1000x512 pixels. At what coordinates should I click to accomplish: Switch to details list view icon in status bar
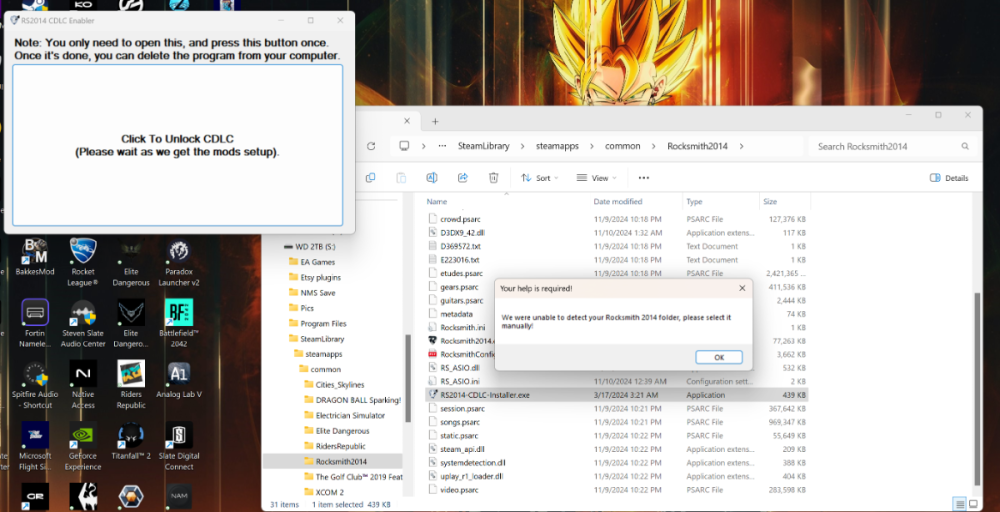[960, 504]
